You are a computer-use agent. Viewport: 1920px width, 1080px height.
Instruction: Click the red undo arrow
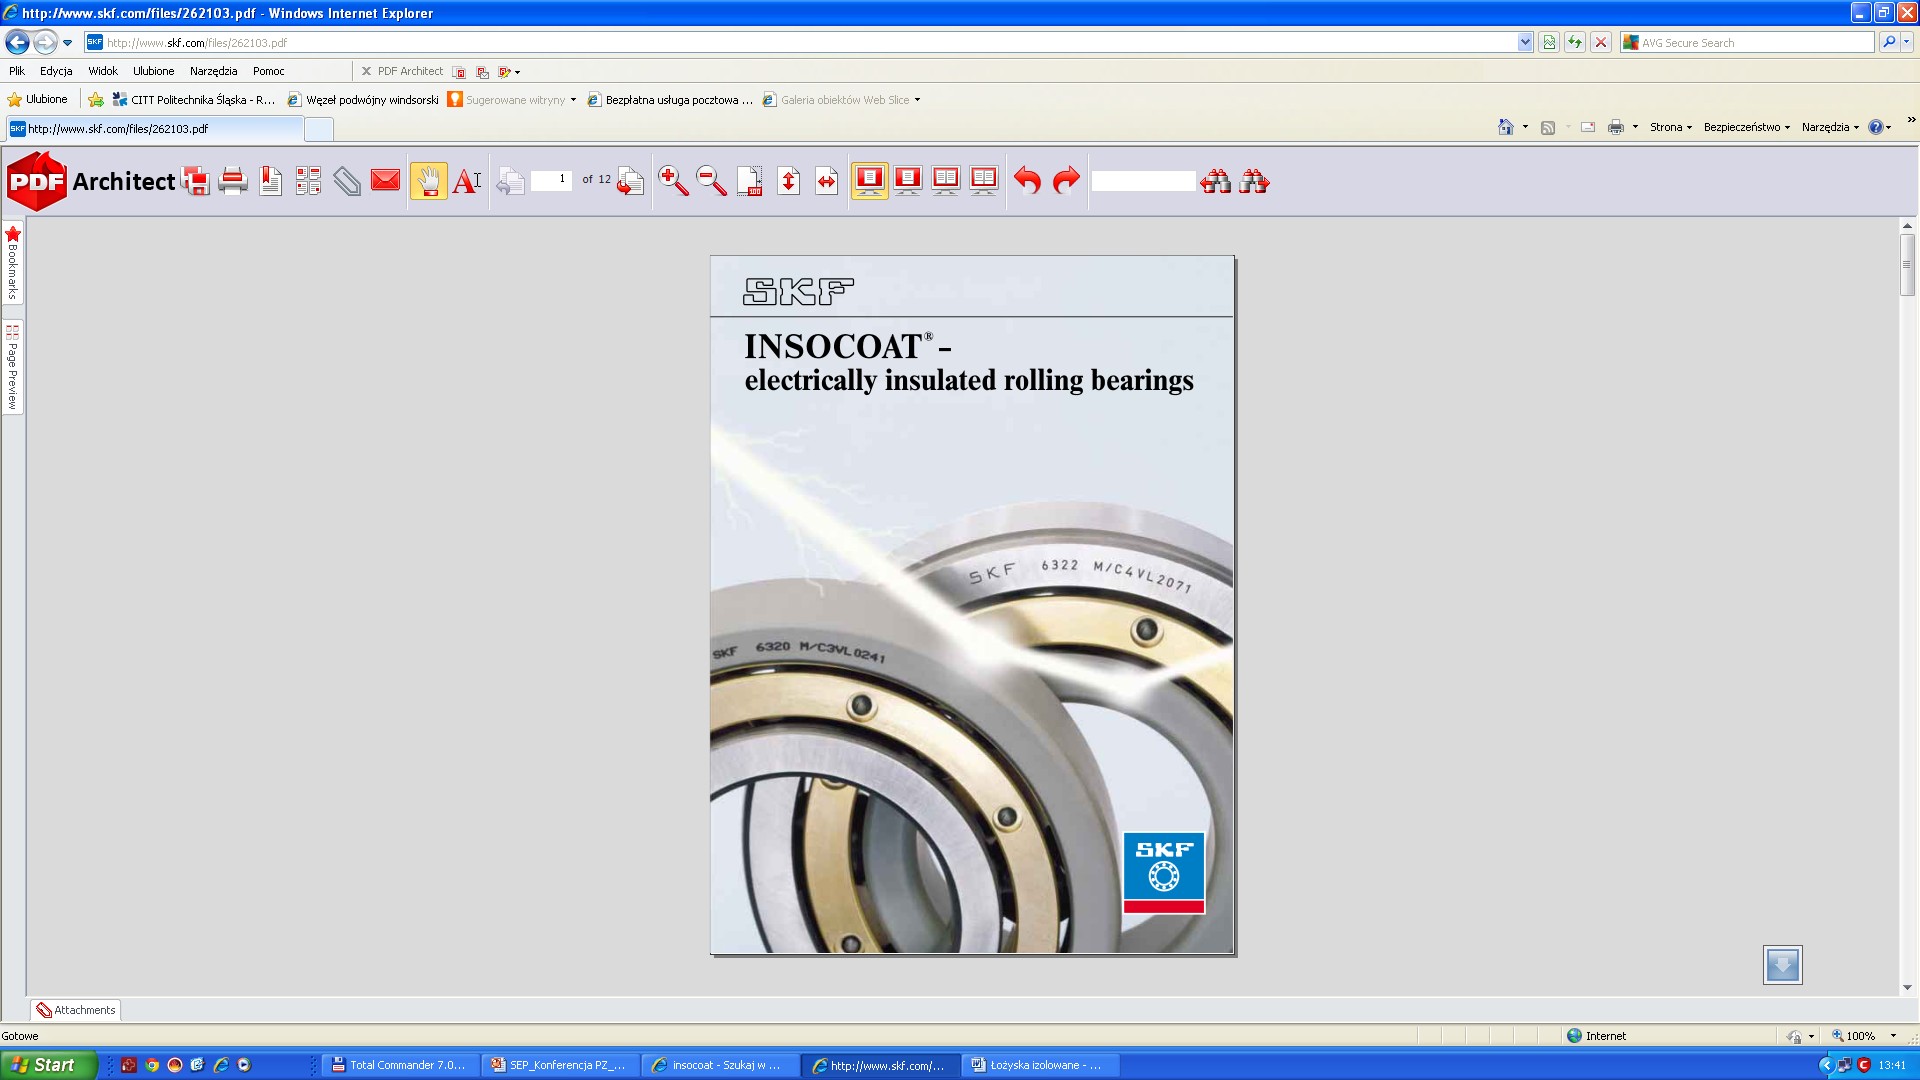point(1027,181)
